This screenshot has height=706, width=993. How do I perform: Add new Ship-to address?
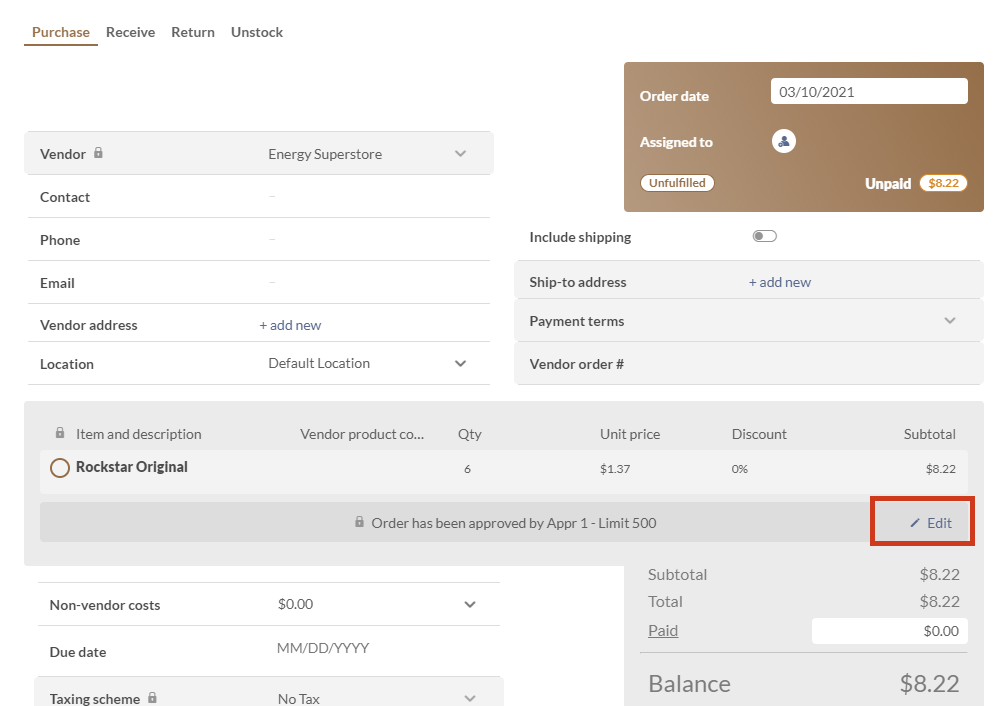pyautogui.click(x=780, y=282)
